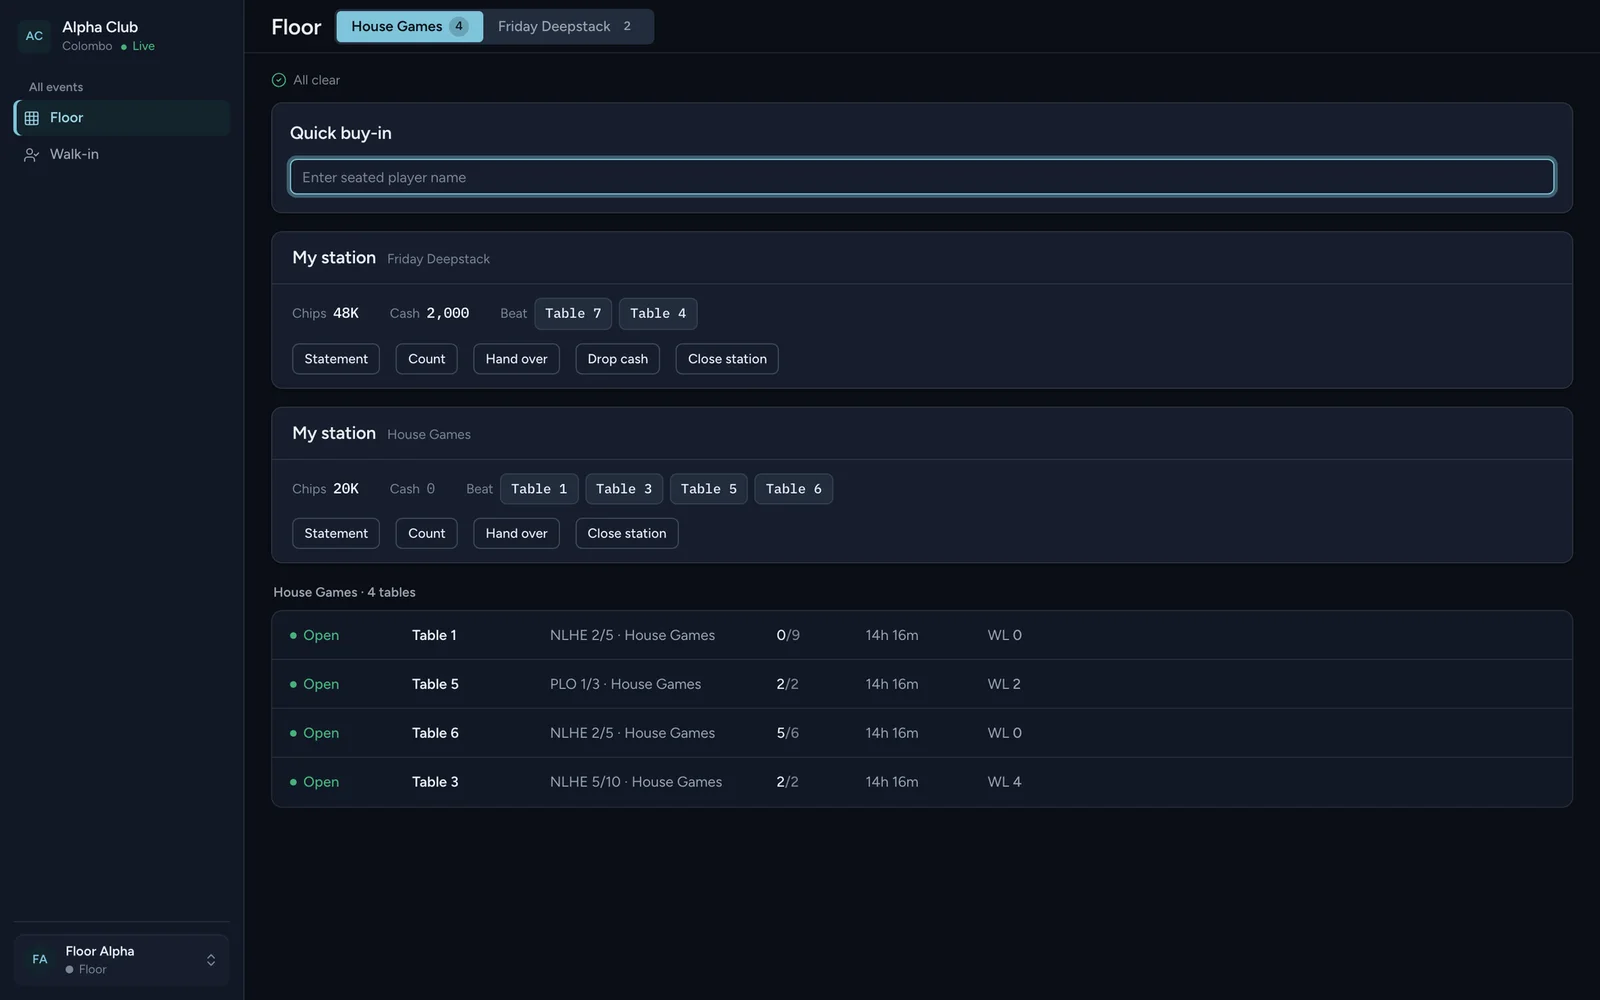Click 'NLHE 5/10 · House Games' text

coord(636,783)
